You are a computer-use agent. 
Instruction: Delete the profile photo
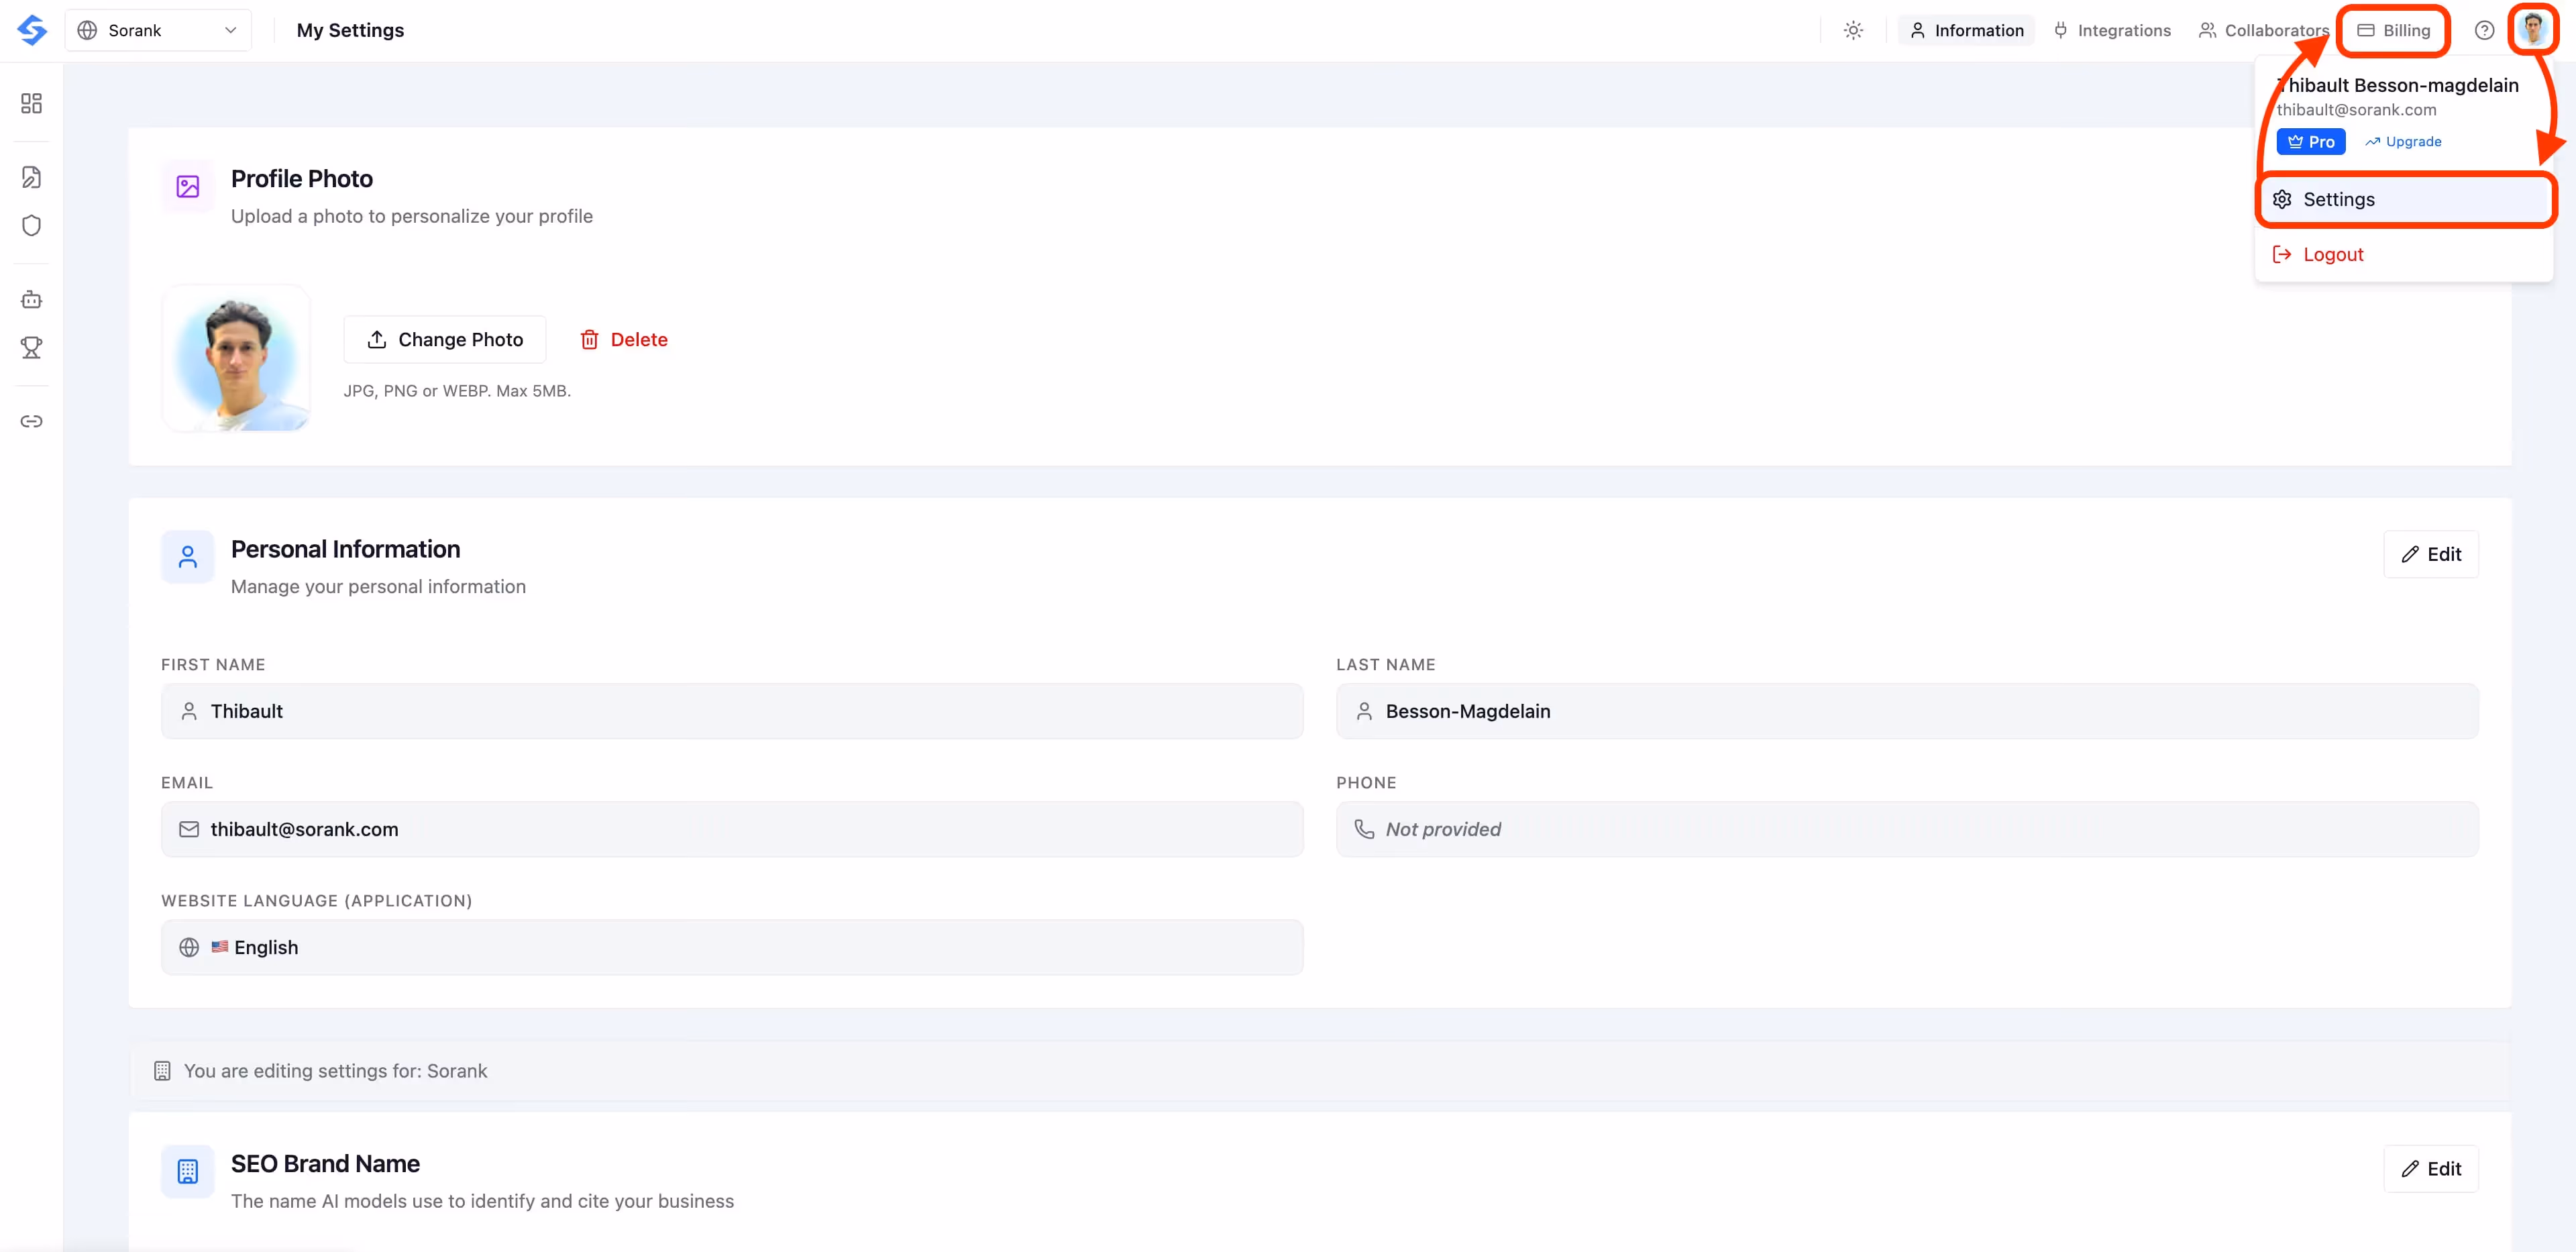pos(623,340)
